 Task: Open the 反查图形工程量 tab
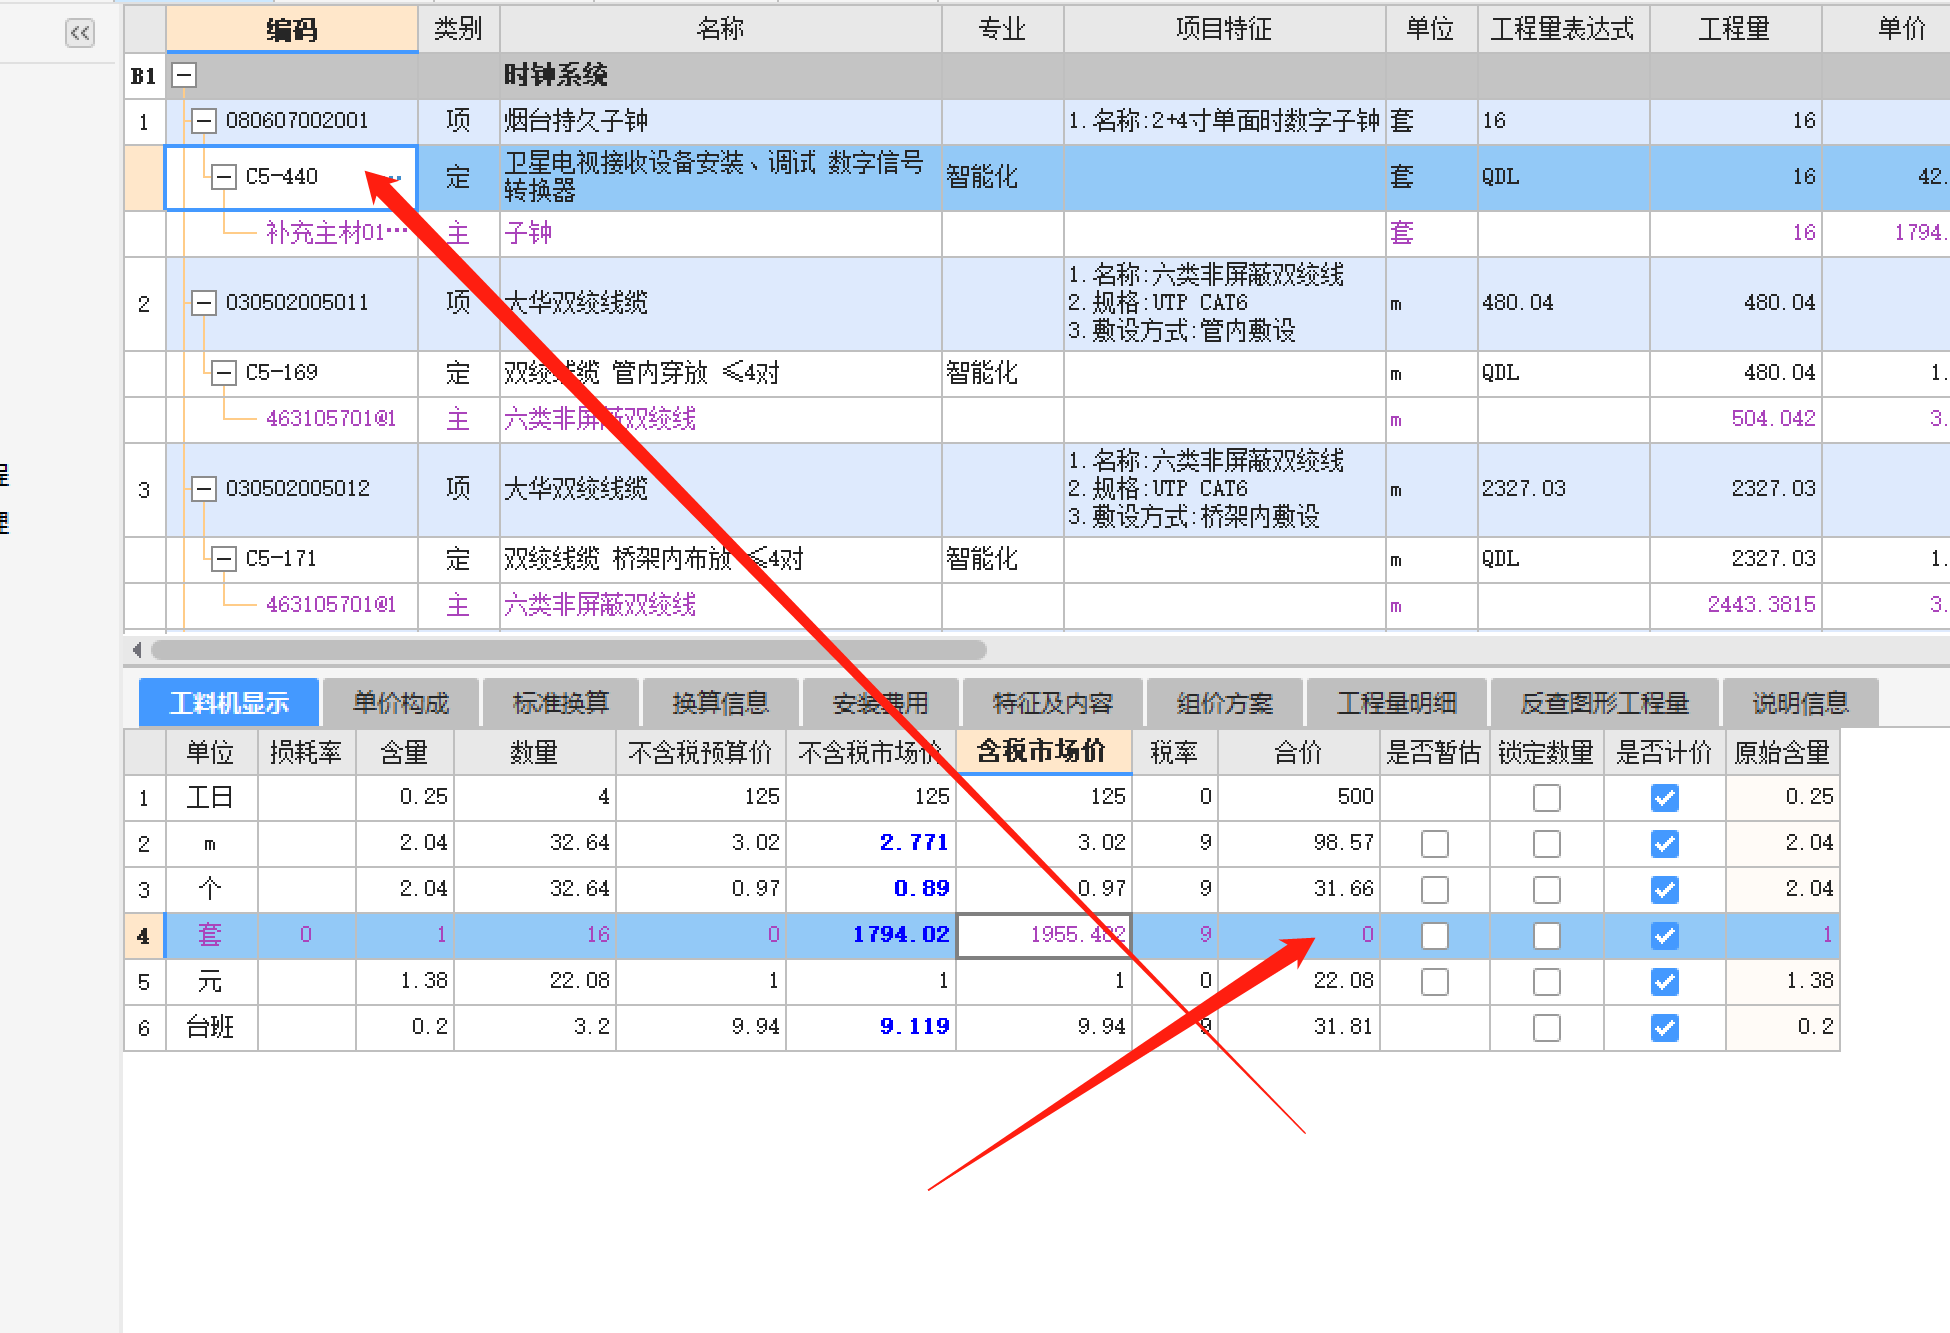pos(1605,703)
